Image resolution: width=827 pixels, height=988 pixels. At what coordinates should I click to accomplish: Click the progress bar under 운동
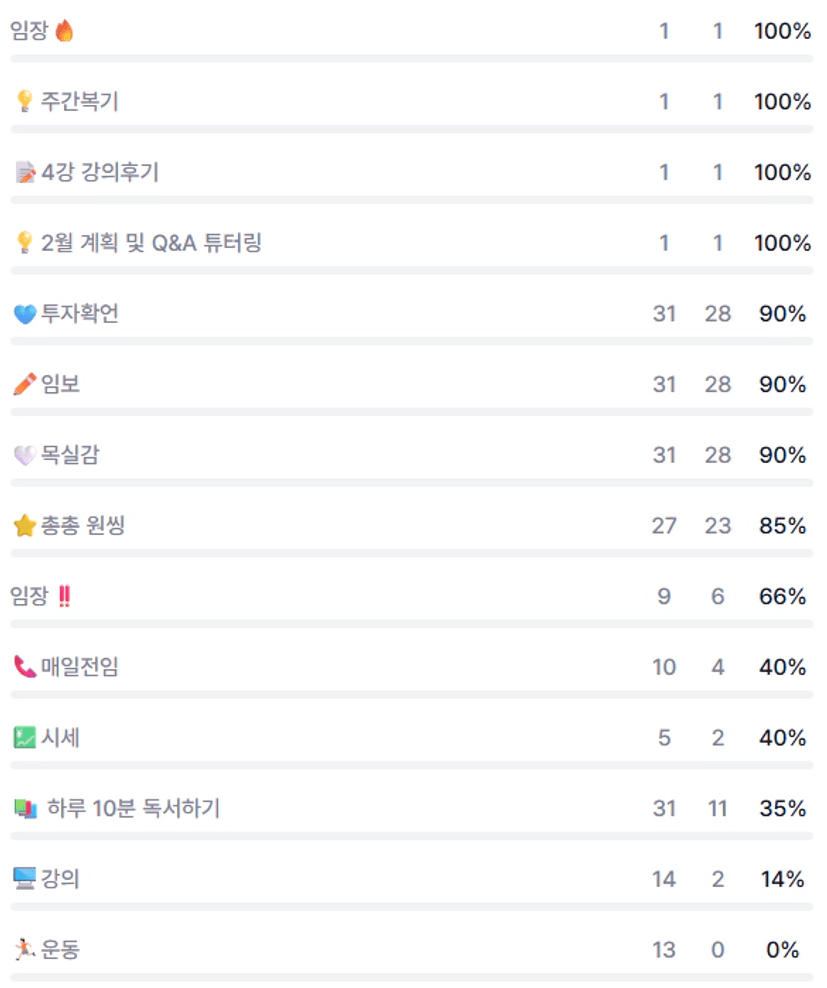coord(412,976)
